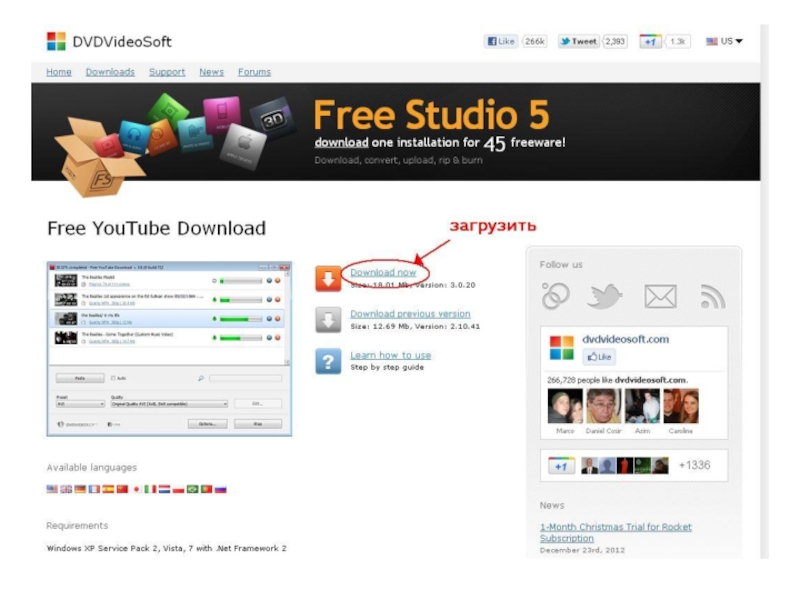Click the gray previous version arrow icon
The image size is (800, 600).
pyautogui.click(x=328, y=320)
